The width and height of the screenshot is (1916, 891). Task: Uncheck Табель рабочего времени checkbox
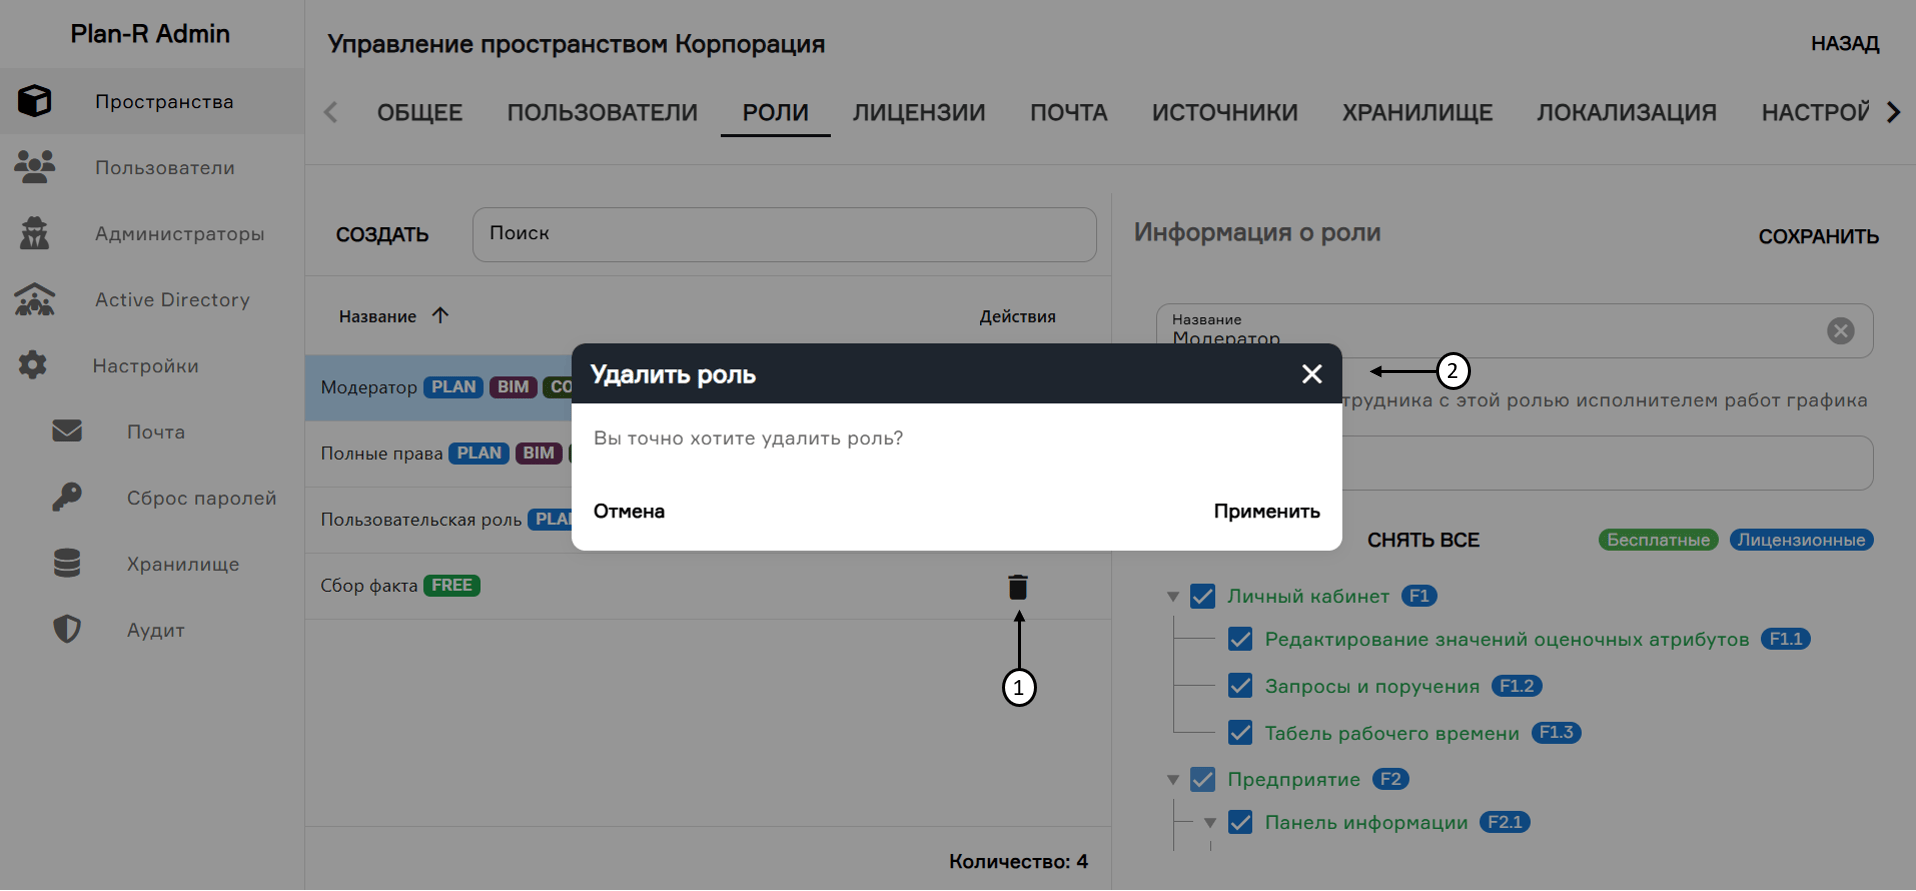pos(1240,733)
